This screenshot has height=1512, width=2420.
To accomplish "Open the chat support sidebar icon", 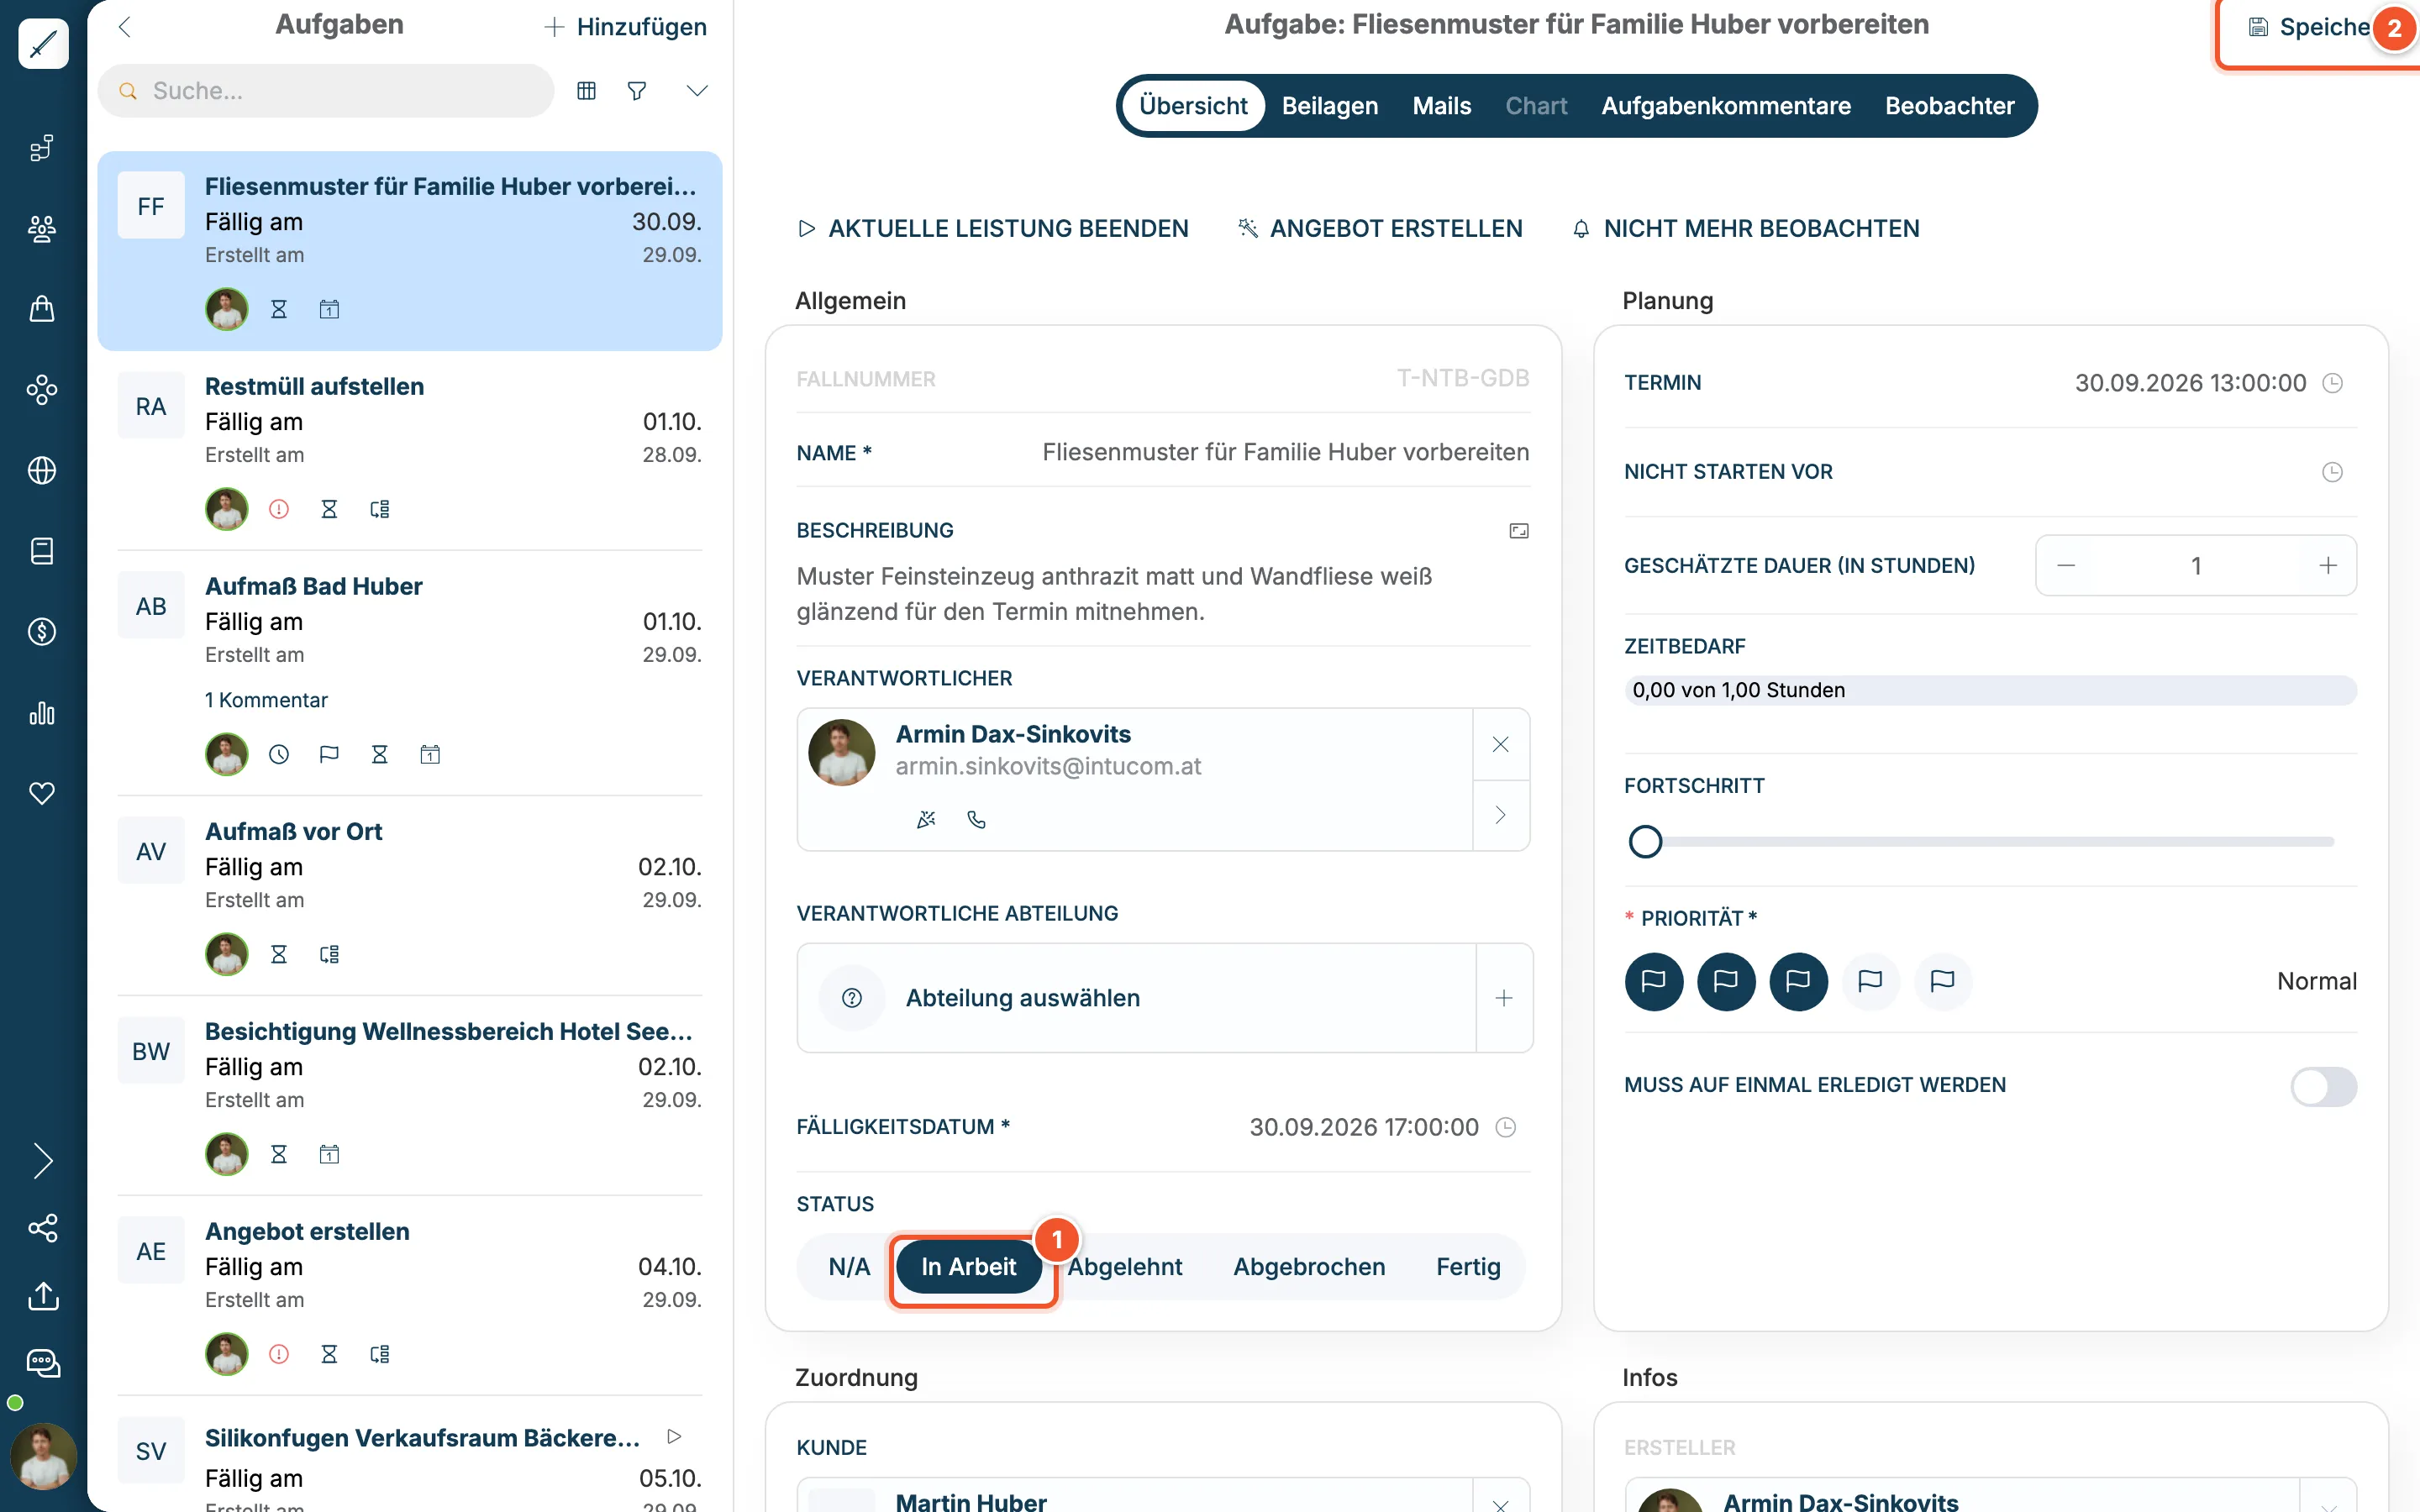I will 43,1363.
